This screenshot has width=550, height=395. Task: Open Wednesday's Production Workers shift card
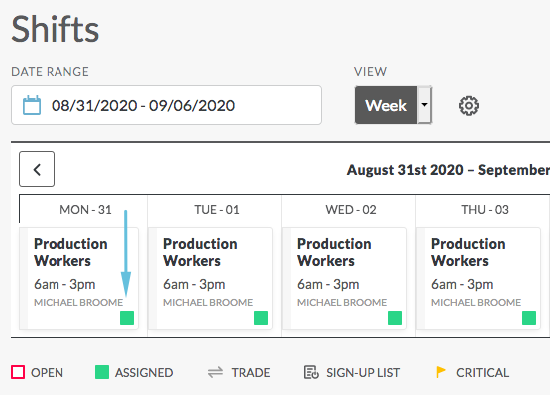345,278
